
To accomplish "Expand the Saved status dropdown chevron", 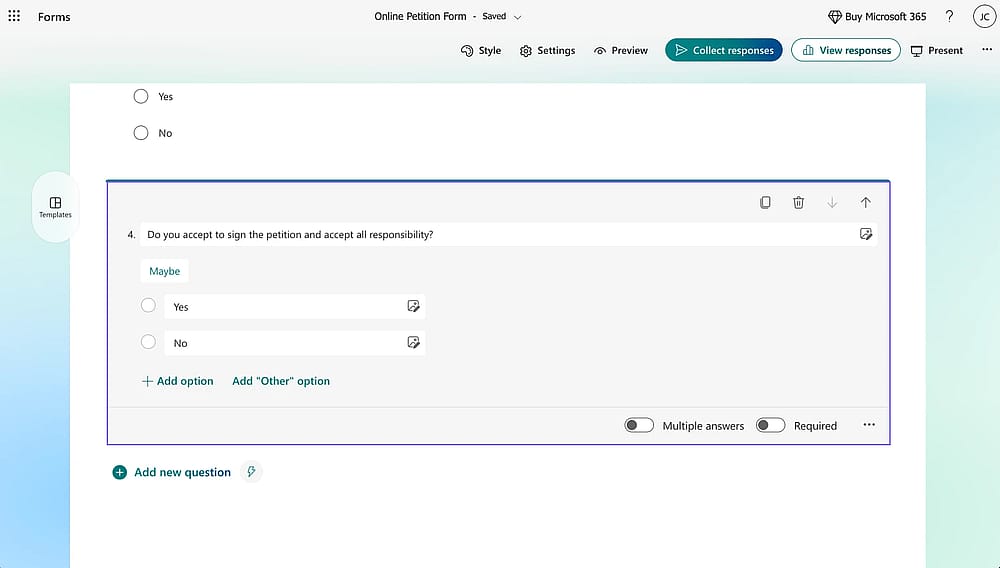I will point(518,17).
